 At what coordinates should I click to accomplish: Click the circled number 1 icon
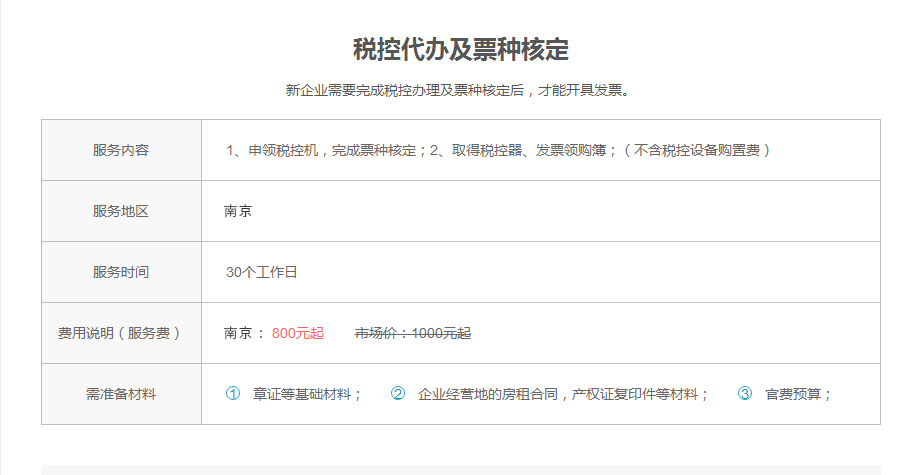(x=233, y=394)
